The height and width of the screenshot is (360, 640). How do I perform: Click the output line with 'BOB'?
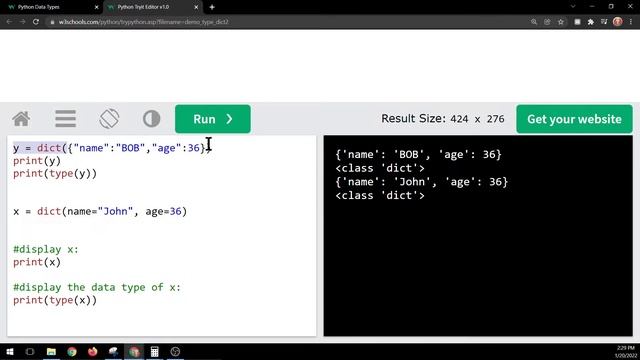[418, 155]
